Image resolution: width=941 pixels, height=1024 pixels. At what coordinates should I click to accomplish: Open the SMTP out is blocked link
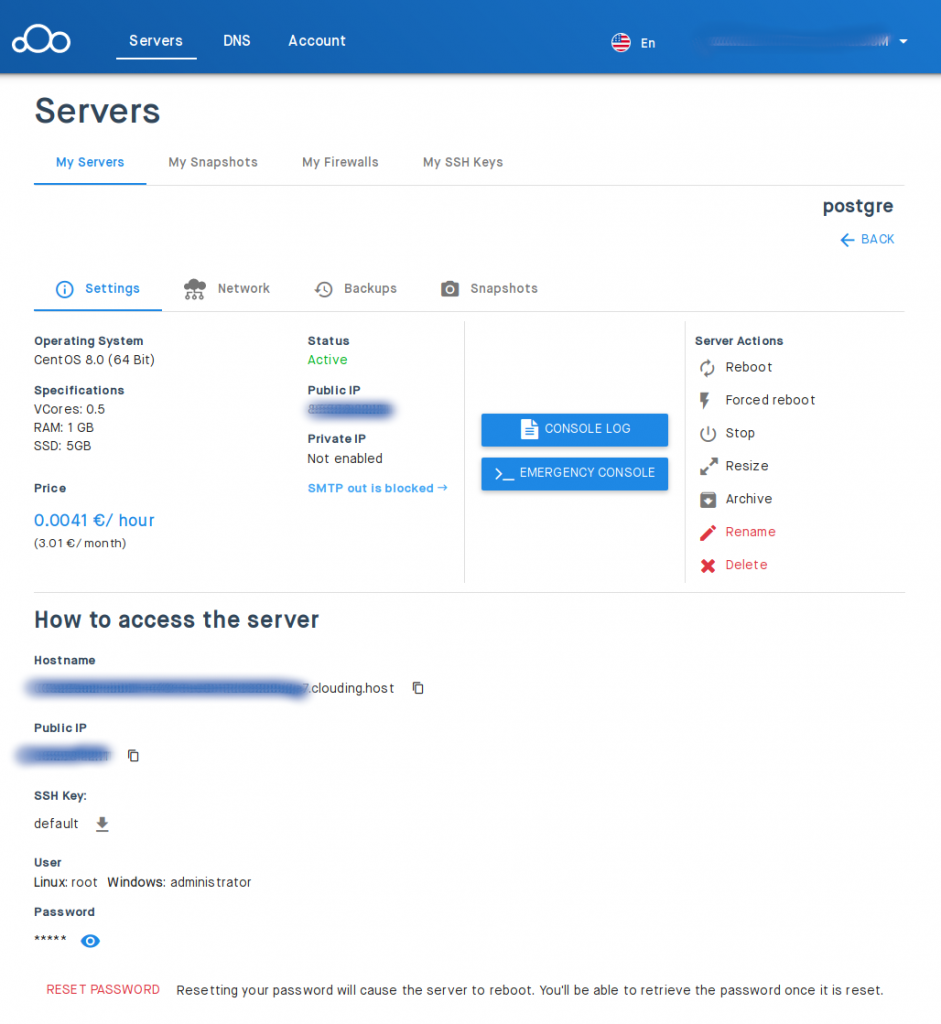point(377,489)
